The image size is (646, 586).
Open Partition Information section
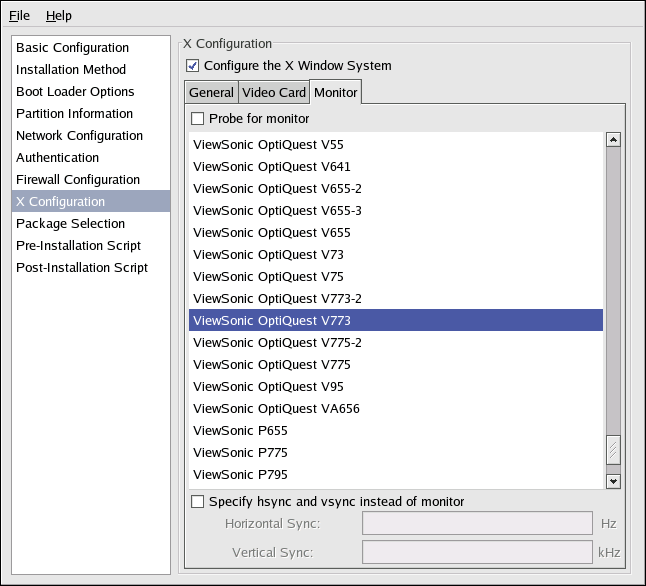pos(74,114)
